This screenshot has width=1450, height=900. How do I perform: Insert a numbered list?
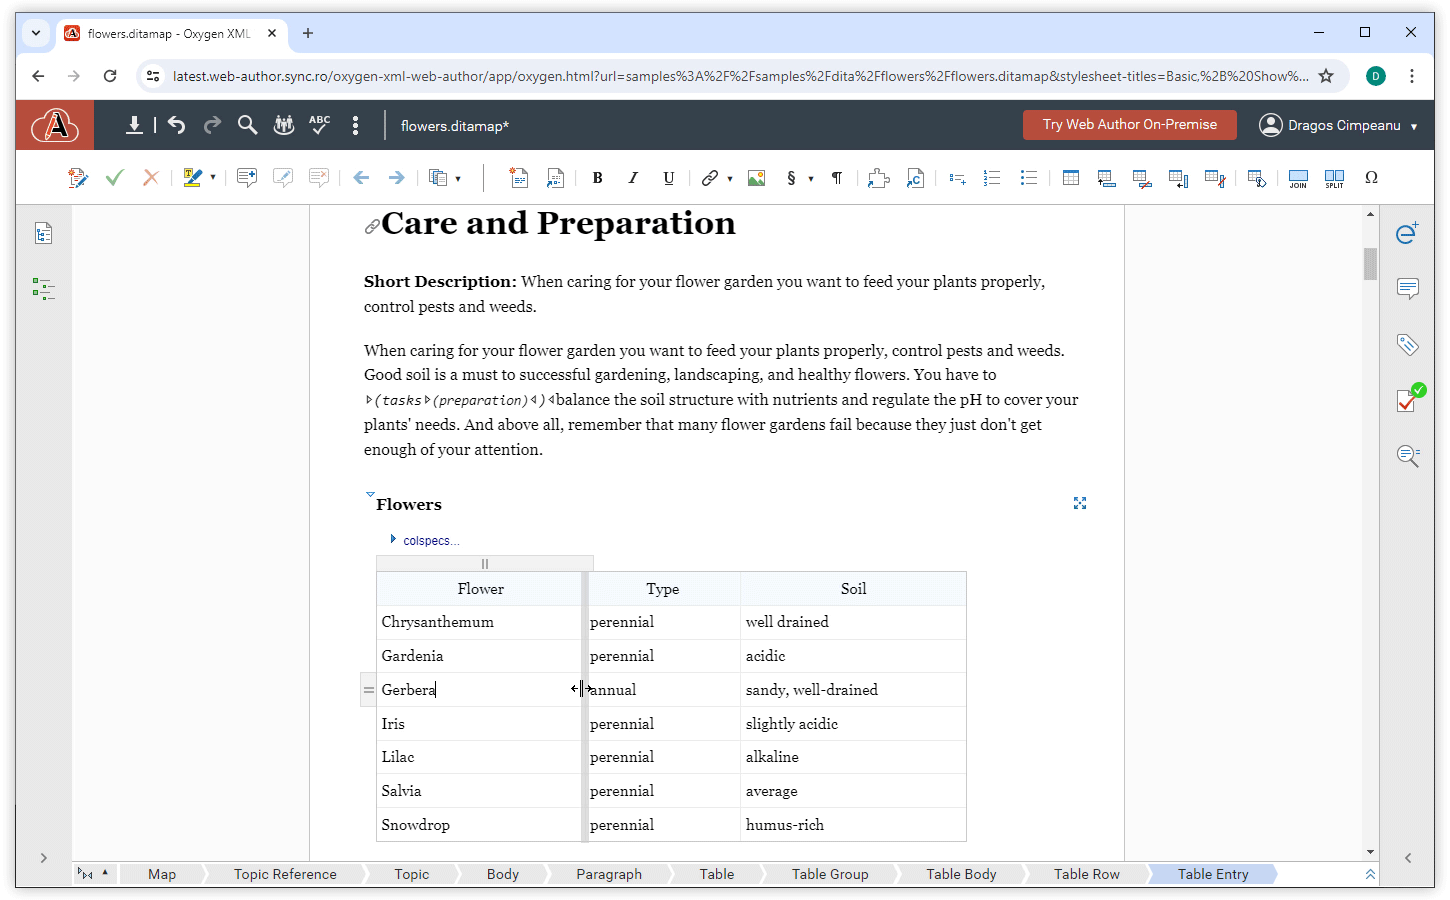(x=992, y=178)
